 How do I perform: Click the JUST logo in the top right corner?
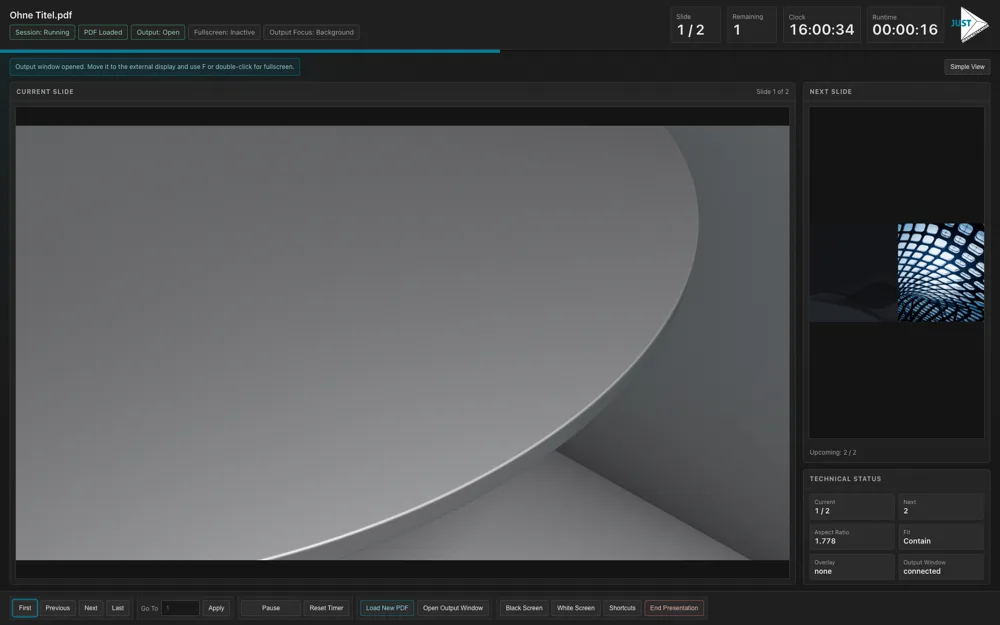point(968,24)
